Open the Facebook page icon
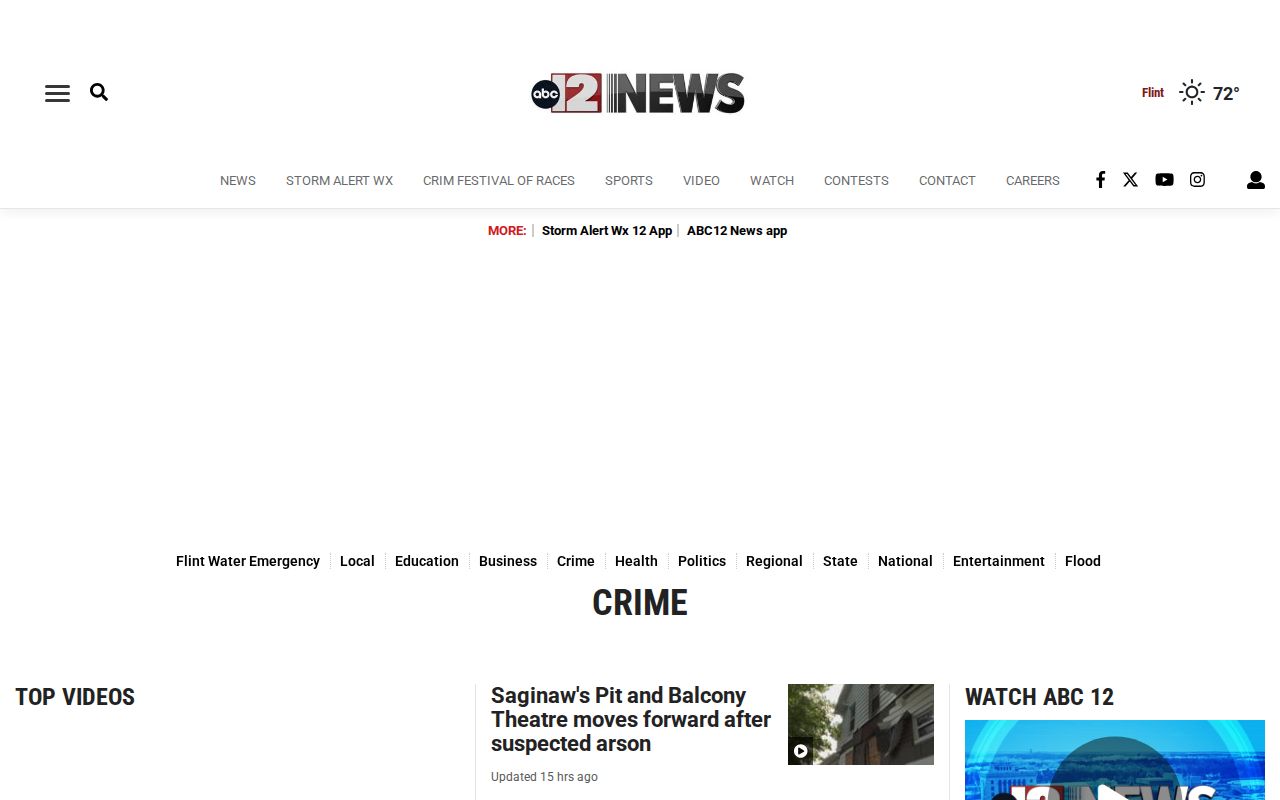Screen dimensions: 1280x800 coord(1100,180)
